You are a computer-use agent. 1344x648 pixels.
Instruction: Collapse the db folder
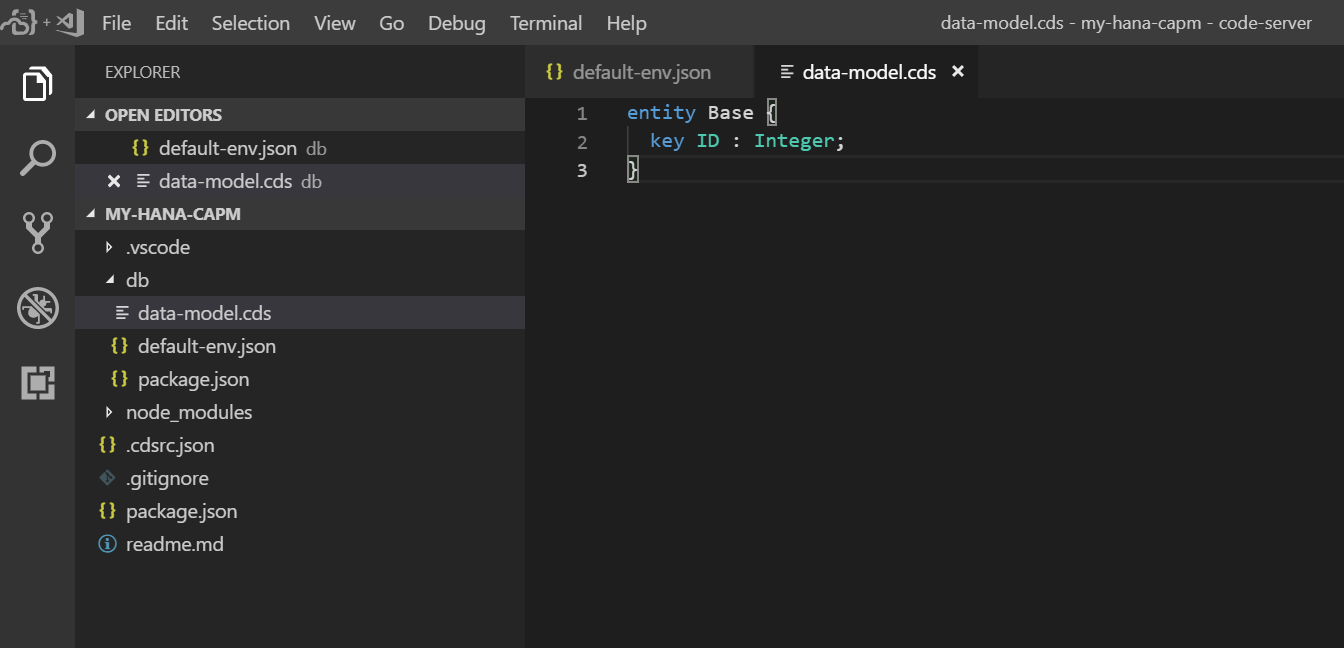coord(137,280)
